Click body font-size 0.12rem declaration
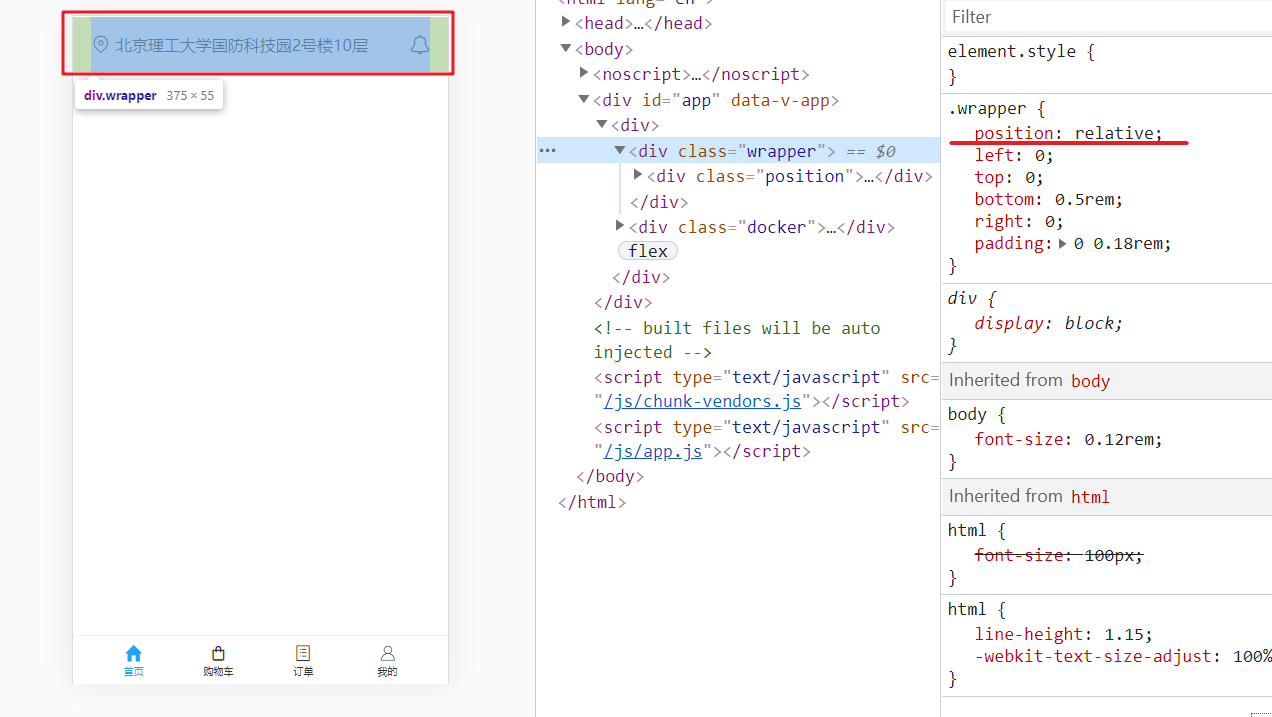 click(1069, 438)
